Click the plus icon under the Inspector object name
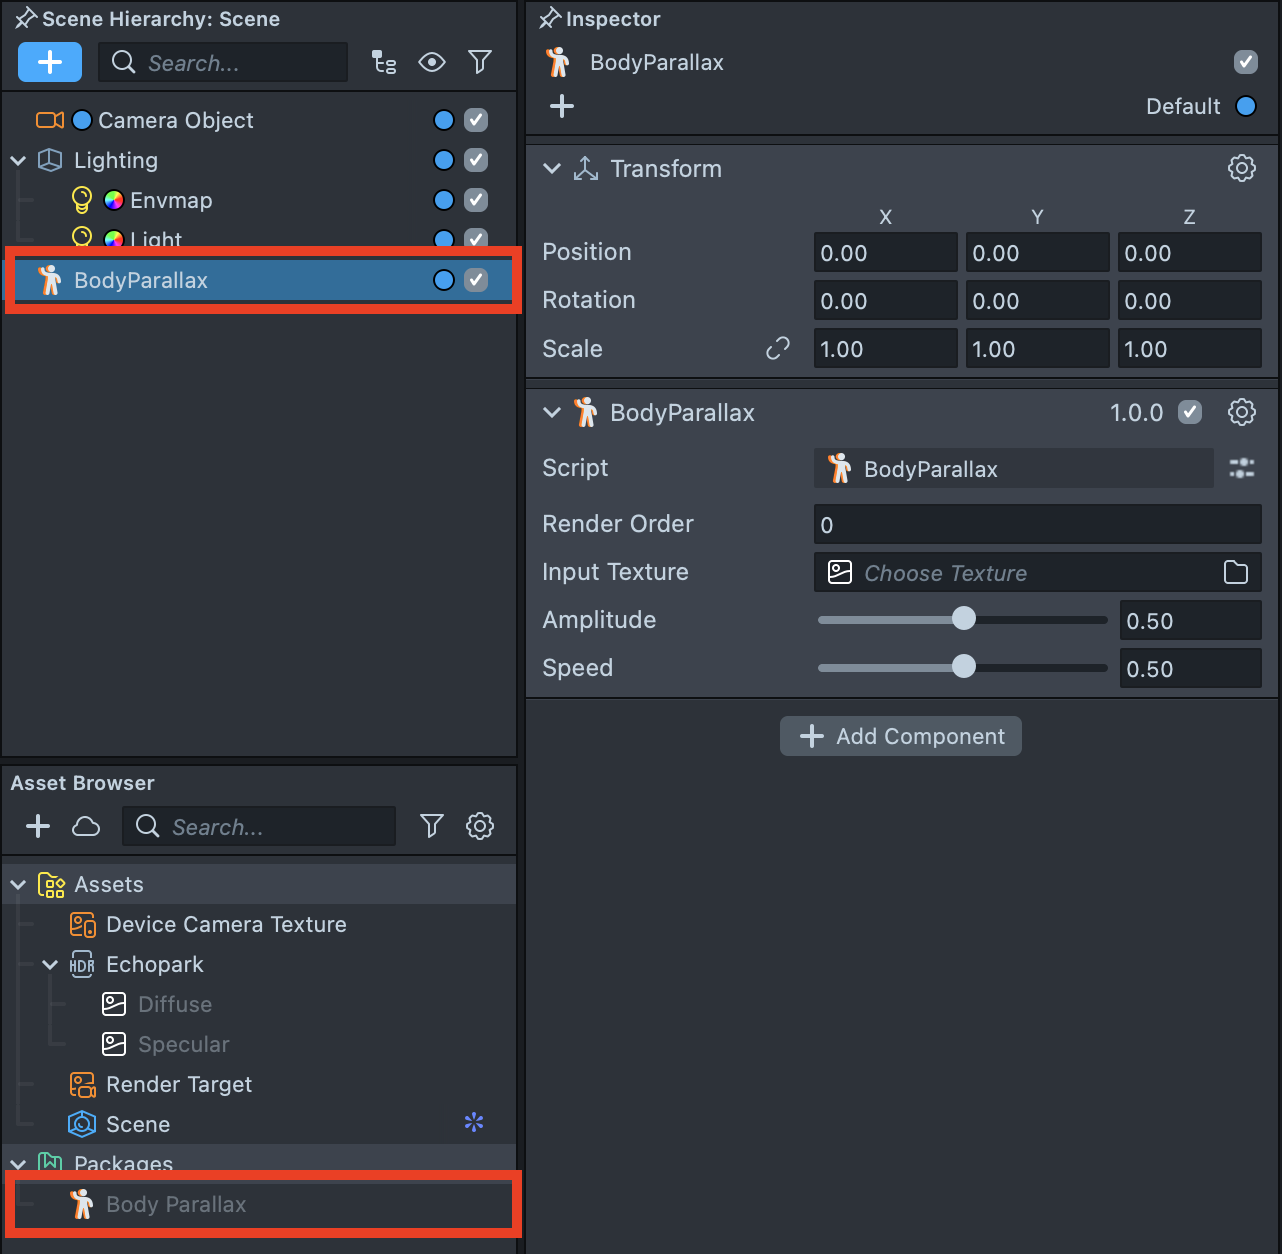The image size is (1282, 1254). point(562,106)
